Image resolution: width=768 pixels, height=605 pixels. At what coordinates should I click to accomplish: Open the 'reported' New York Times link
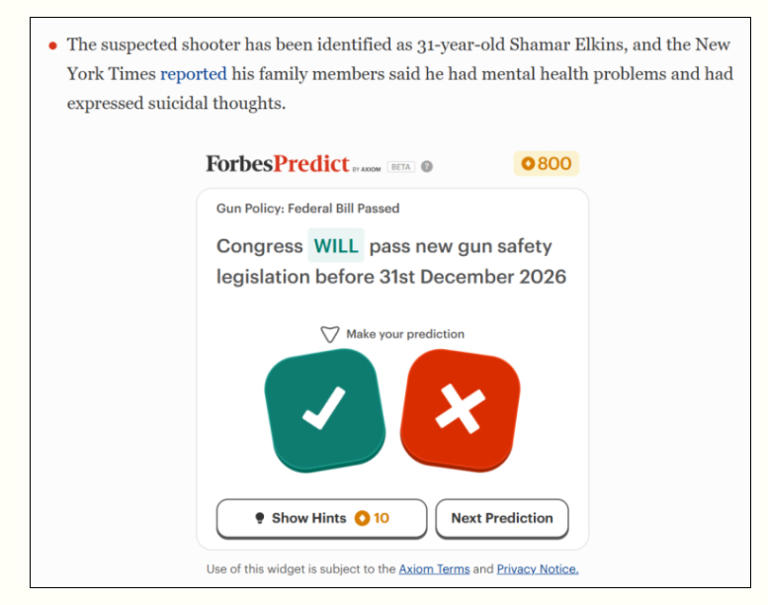pyautogui.click(x=194, y=74)
